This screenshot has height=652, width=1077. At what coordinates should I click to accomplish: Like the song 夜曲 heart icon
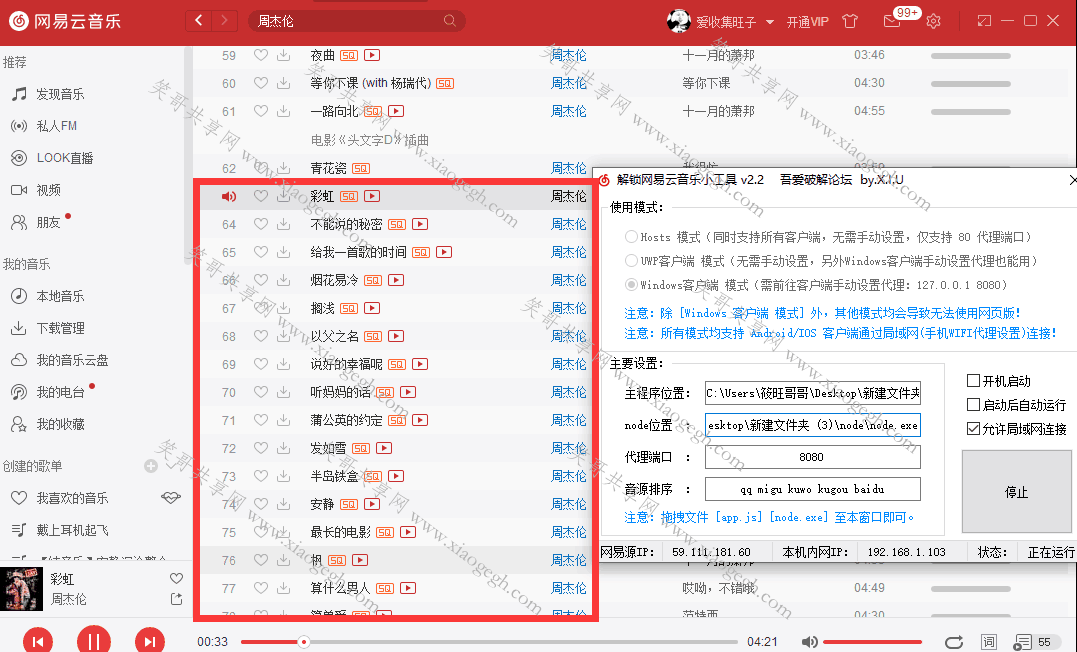[x=261, y=55]
